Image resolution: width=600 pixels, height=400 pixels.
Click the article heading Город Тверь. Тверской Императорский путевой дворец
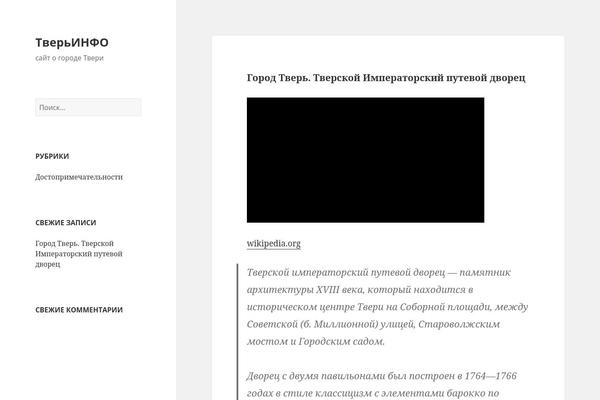click(386, 78)
